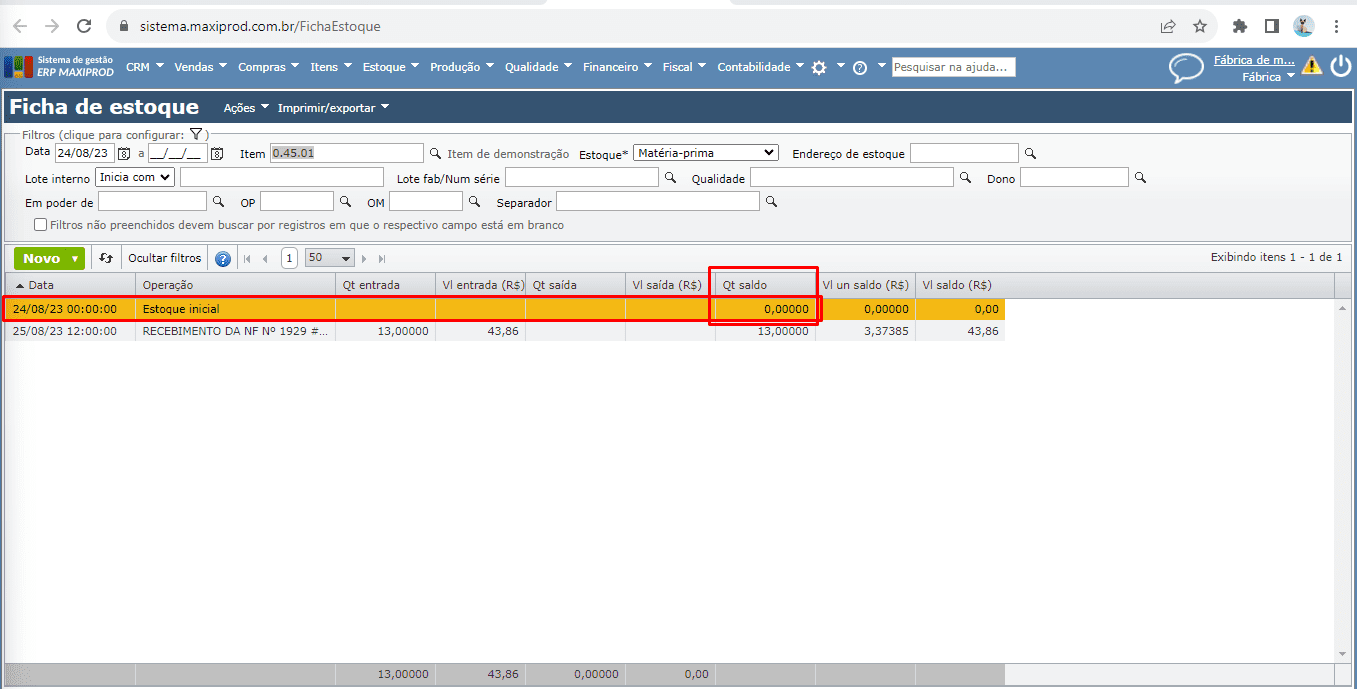The width and height of the screenshot is (1357, 689).
Task: Open the Fábrica company dropdown
Action: coord(1268,76)
